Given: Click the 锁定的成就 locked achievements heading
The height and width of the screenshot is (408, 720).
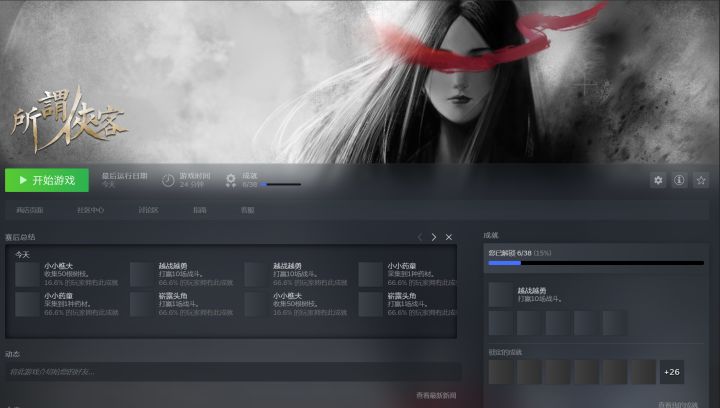Looking at the screenshot, I should coord(505,352).
